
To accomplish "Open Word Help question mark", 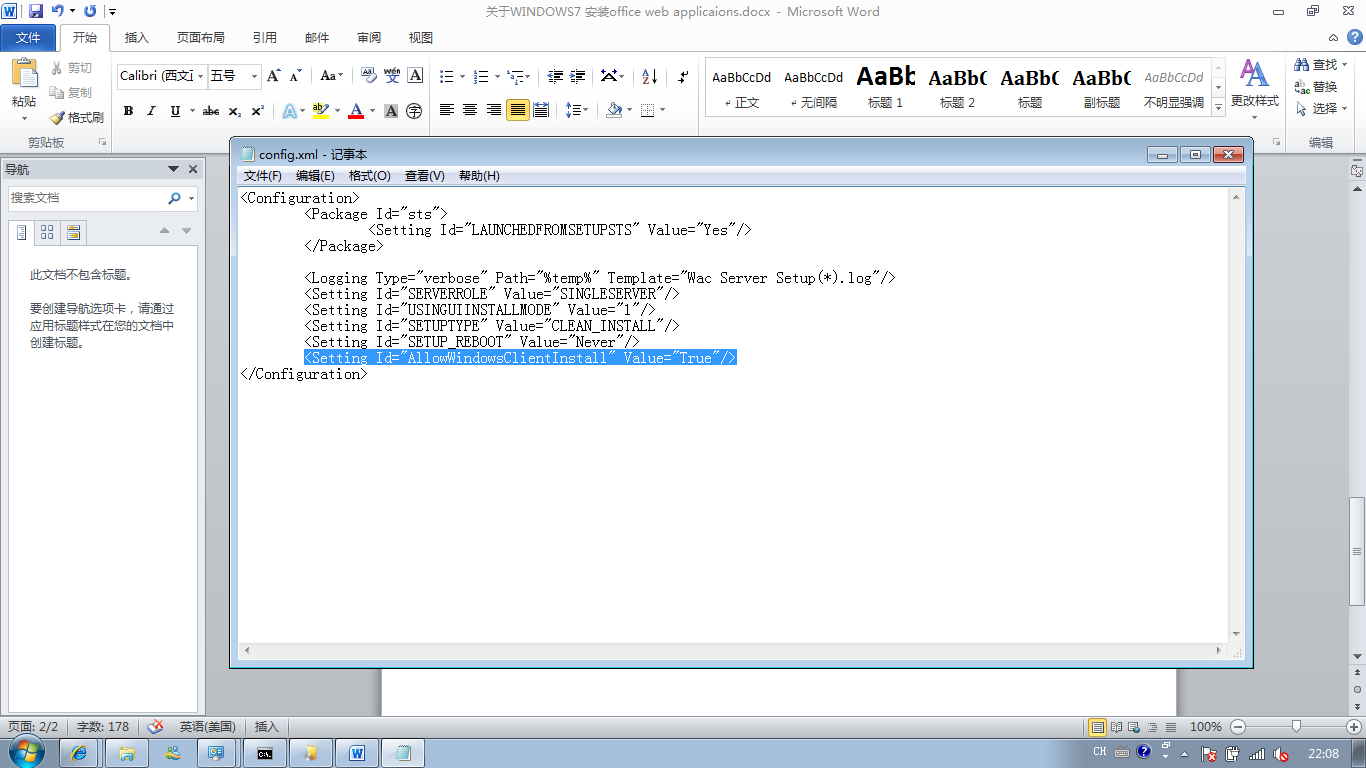I will pyautogui.click(x=1354, y=38).
